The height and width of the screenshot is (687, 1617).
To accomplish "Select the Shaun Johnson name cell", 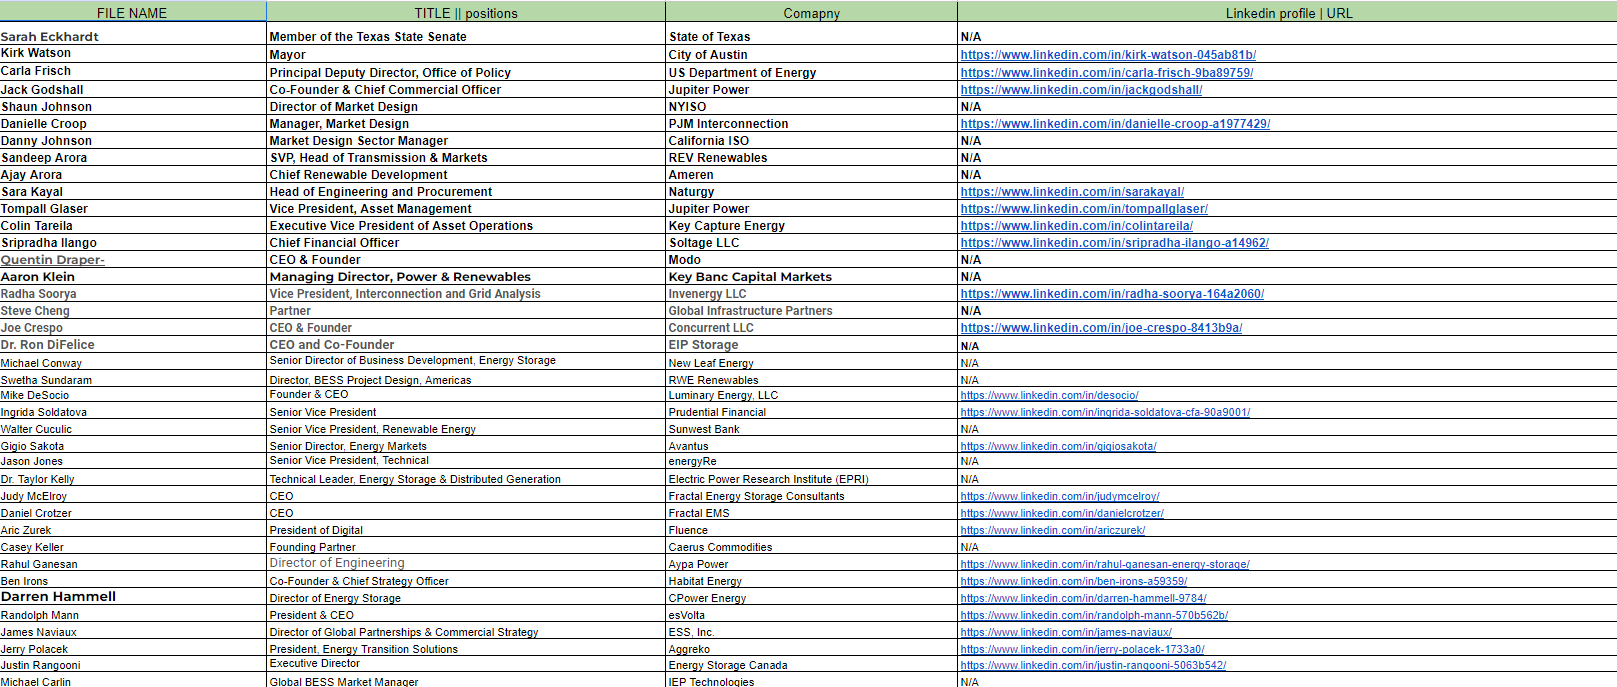I will pos(133,107).
